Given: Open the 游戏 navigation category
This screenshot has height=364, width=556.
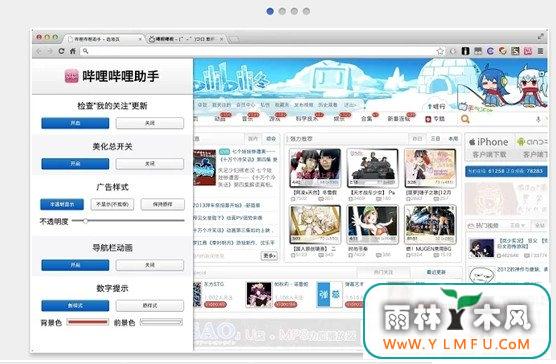Looking at the screenshot, I should [275, 119].
